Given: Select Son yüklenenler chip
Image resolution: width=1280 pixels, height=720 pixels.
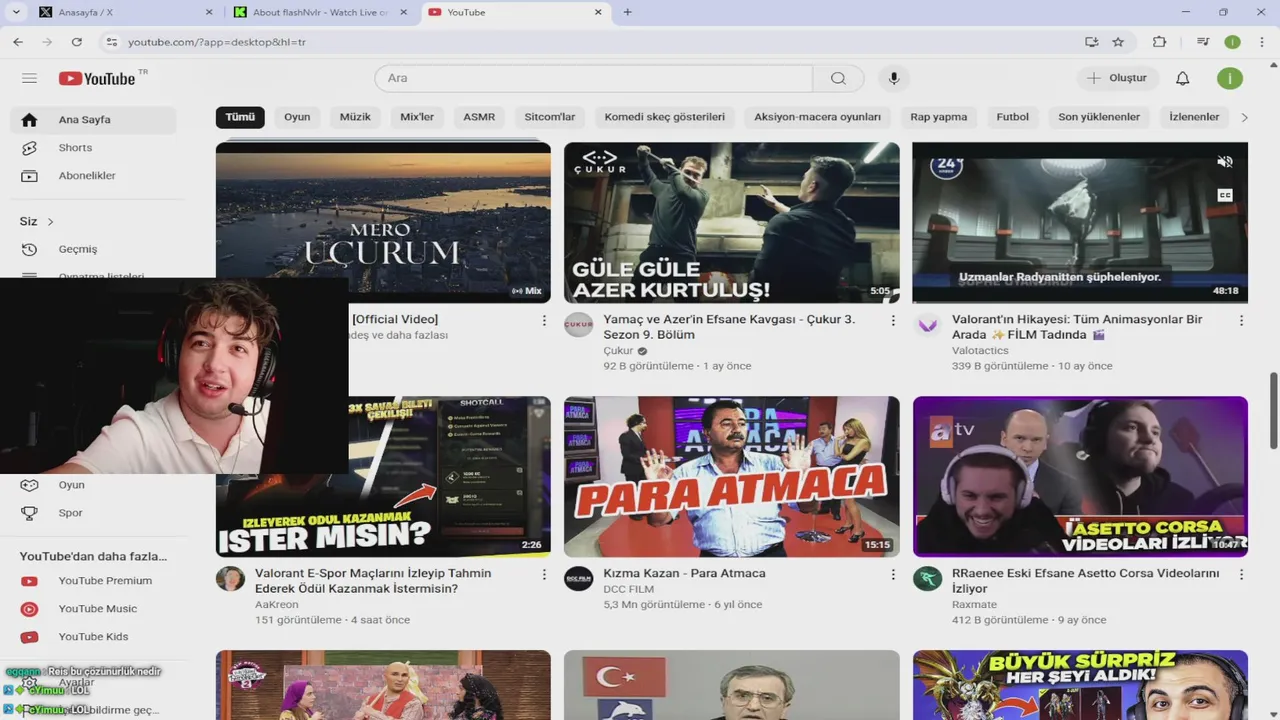Looking at the screenshot, I should [1099, 117].
